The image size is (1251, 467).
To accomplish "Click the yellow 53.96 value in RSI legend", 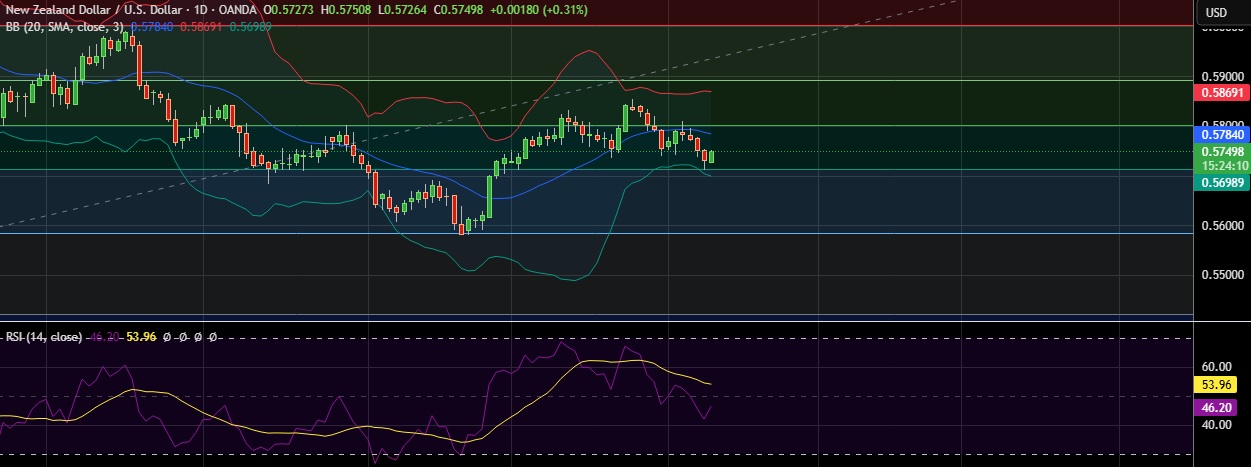I will pyautogui.click(x=138, y=337).
